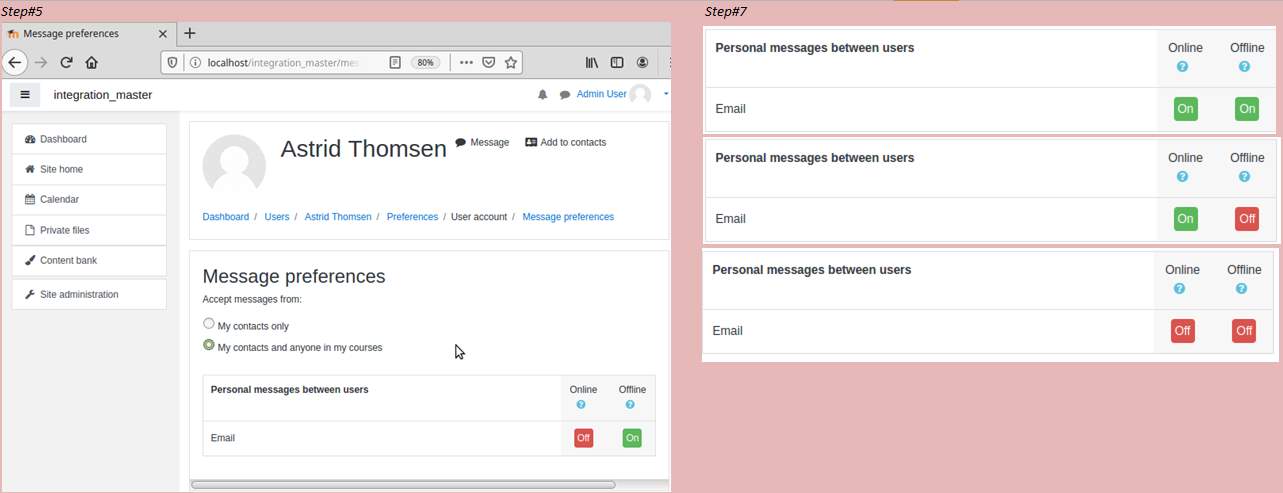The image size is (1283, 493).
Task: Click the tracking protection shield icon
Action: point(172,62)
